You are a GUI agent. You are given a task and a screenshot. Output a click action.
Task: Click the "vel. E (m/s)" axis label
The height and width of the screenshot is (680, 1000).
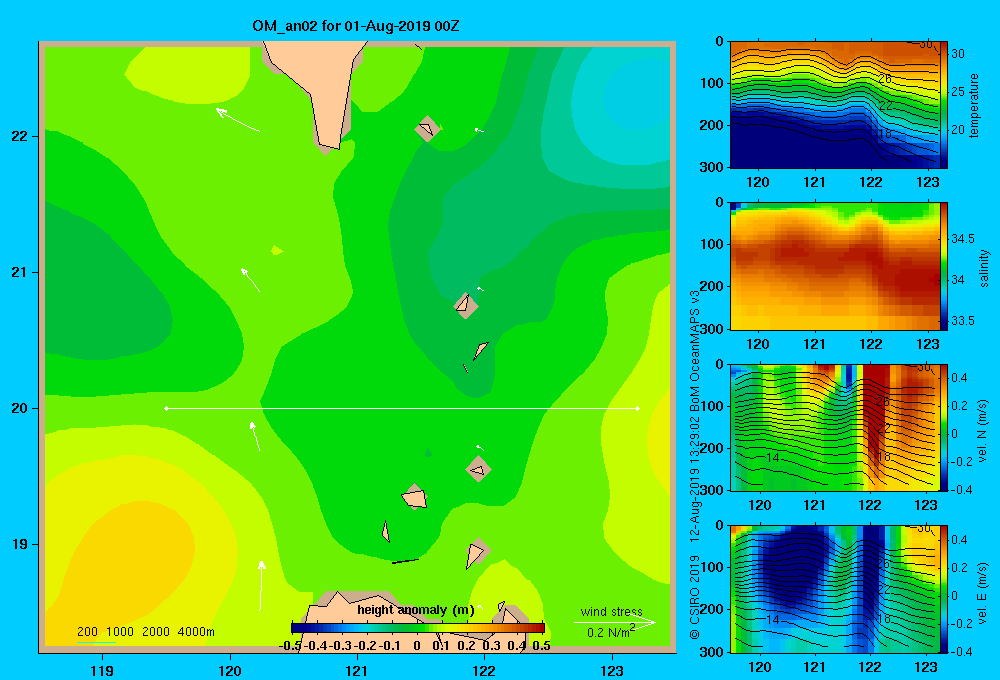pos(982,593)
